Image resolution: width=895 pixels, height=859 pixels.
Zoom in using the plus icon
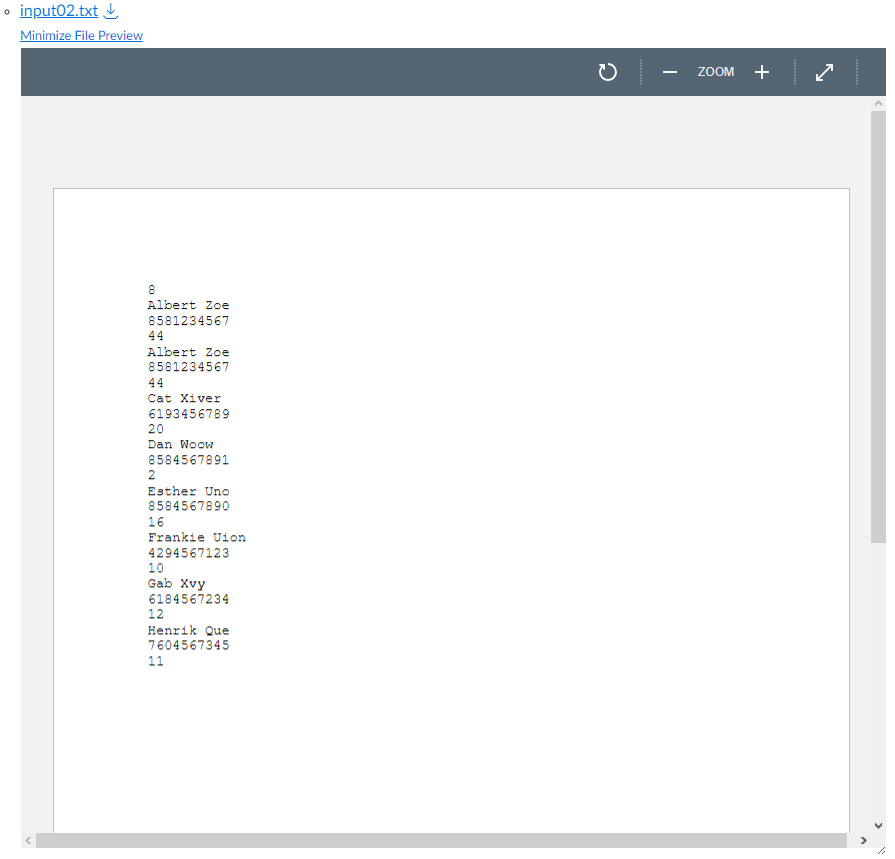762,71
